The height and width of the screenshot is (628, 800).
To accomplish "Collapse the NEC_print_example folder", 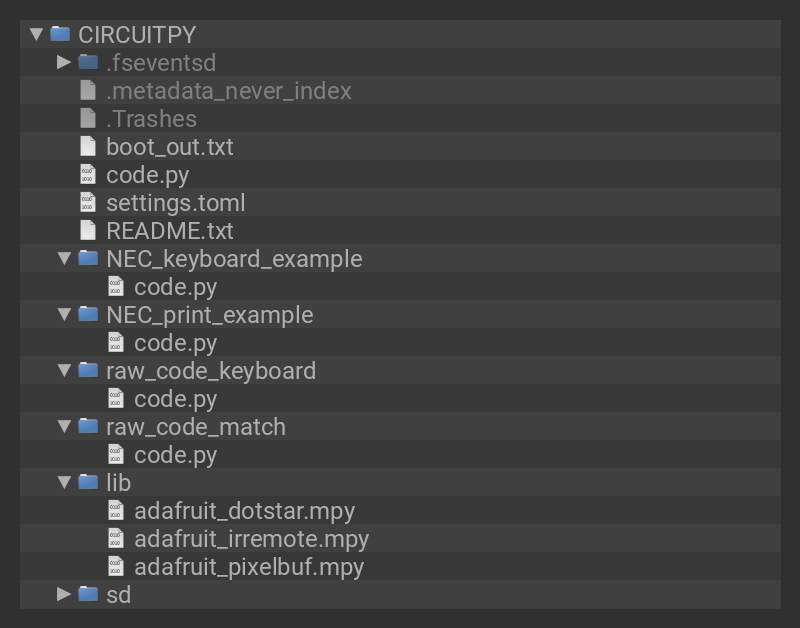I will tap(64, 314).
